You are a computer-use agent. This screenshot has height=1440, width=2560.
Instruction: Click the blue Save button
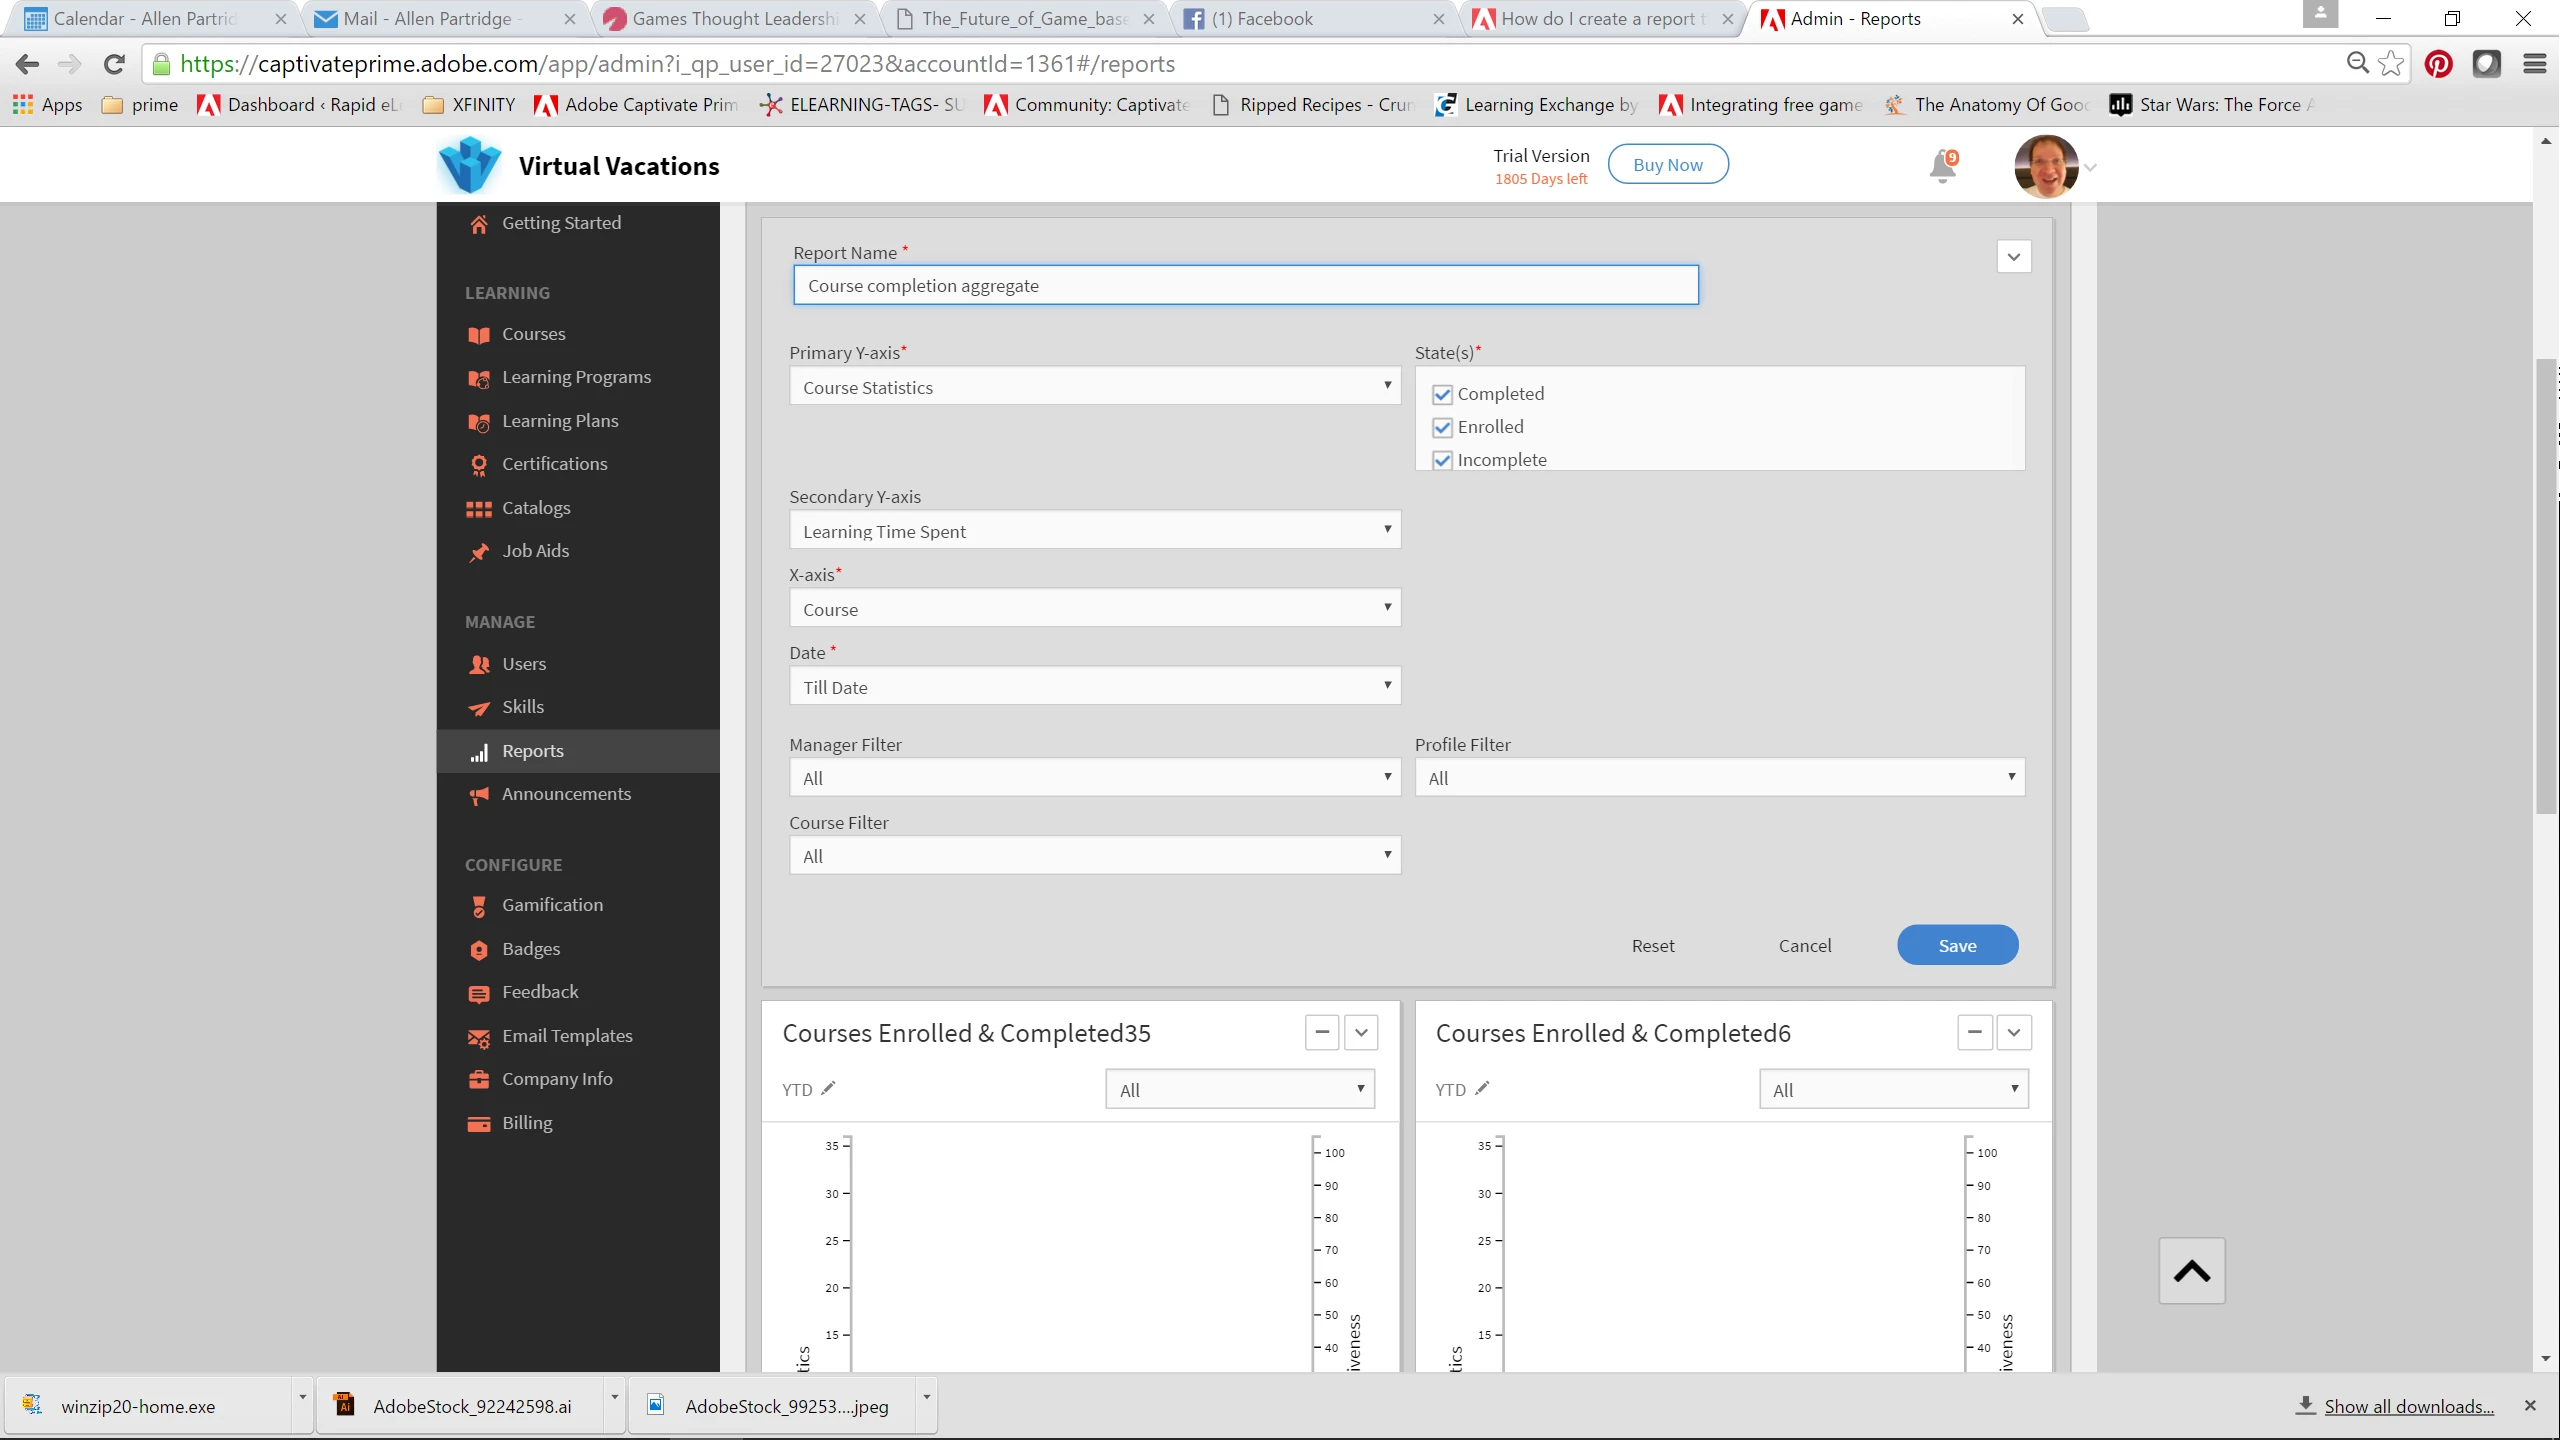1956,945
